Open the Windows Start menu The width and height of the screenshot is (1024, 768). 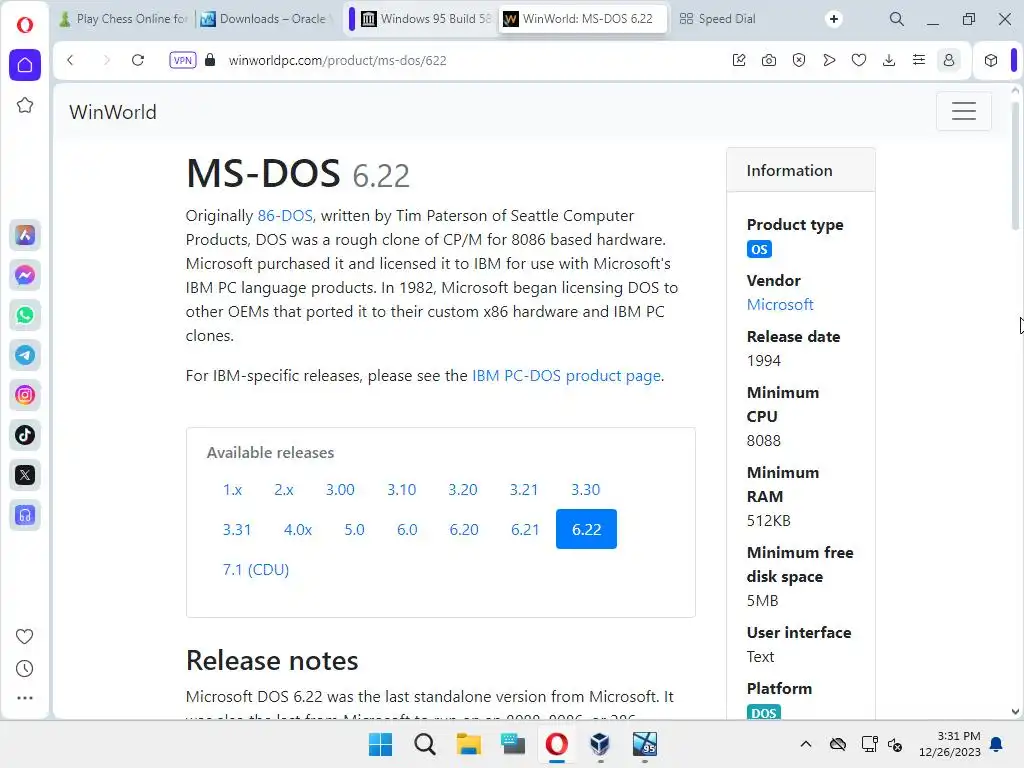(380, 744)
